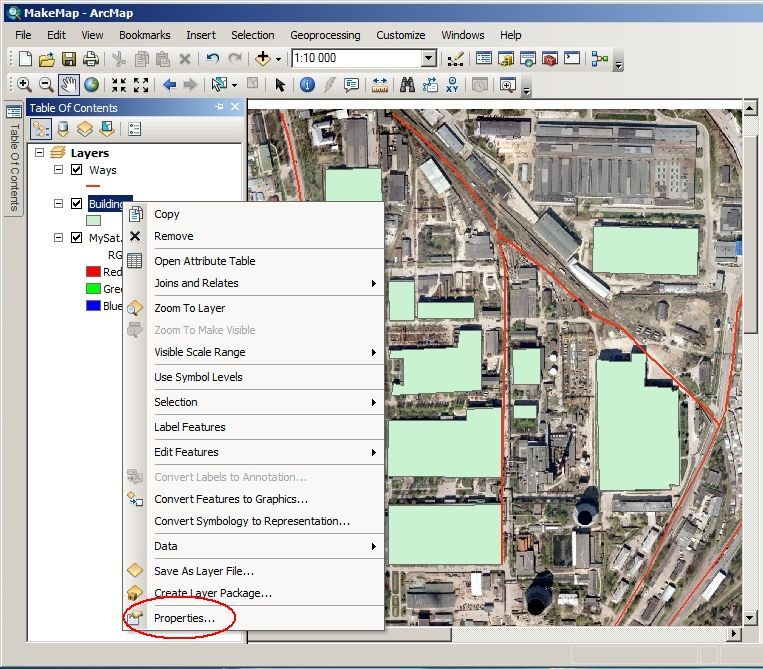Choose Remove from context menu
This screenshot has height=669, width=763.
[173, 236]
